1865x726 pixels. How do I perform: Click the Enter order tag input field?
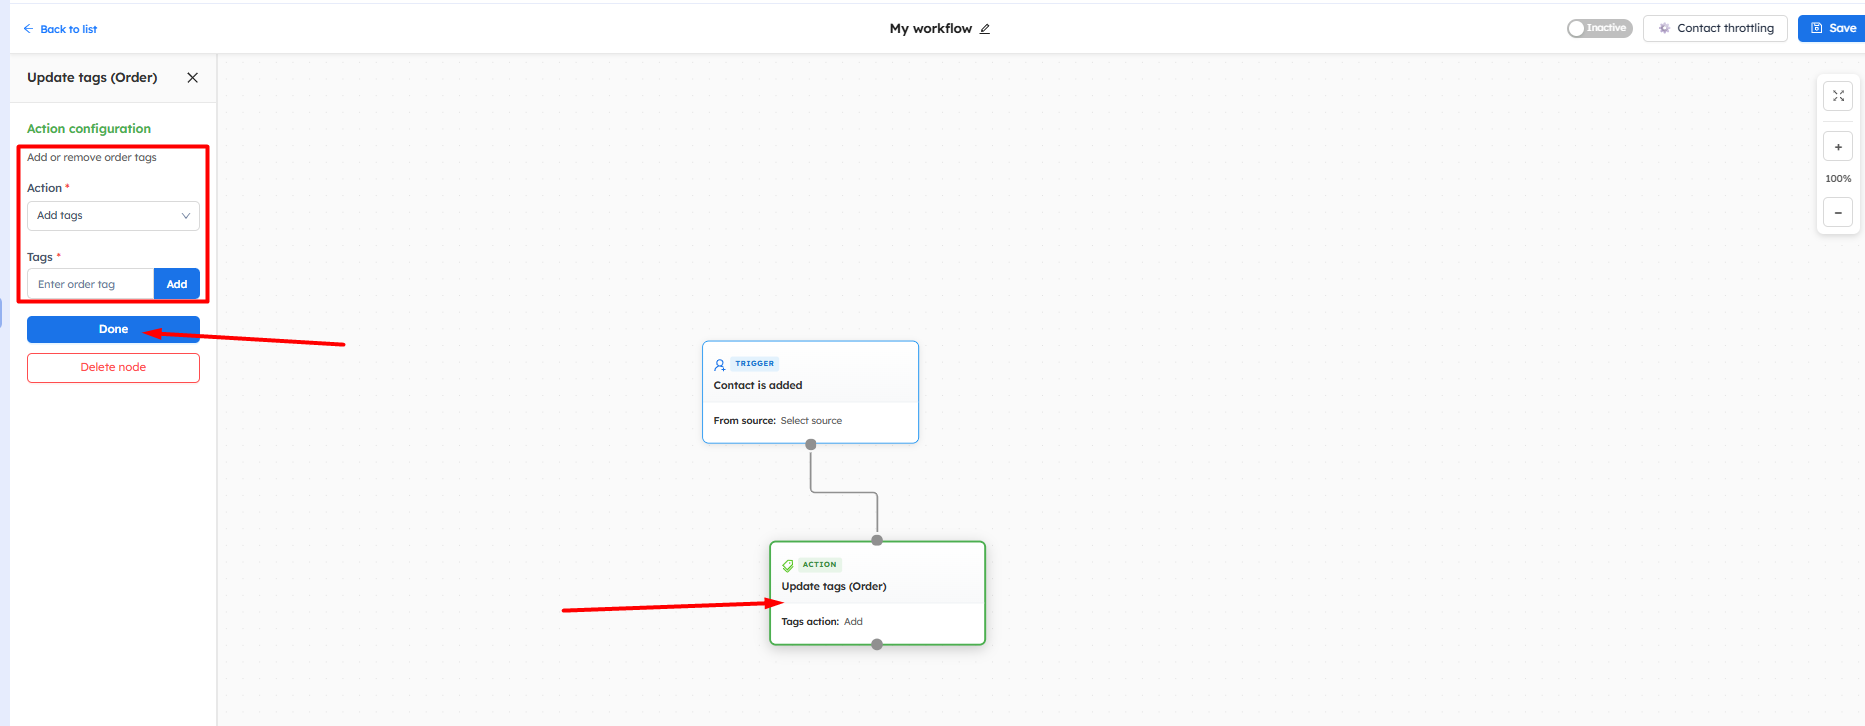[90, 285]
